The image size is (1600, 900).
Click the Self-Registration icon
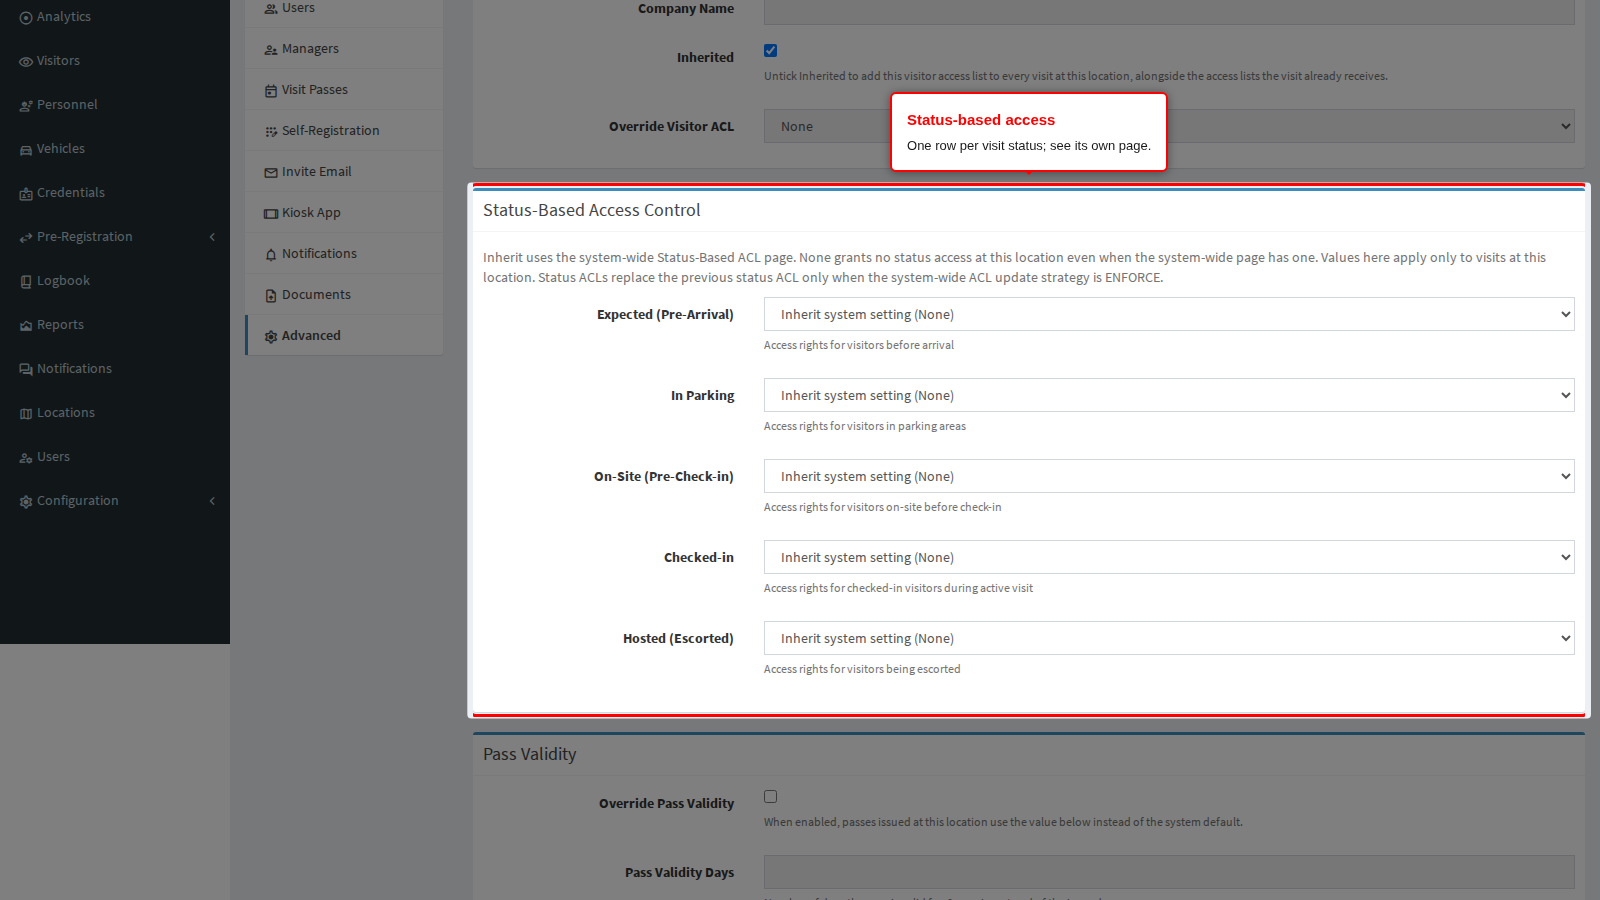[x=271, y=132]
